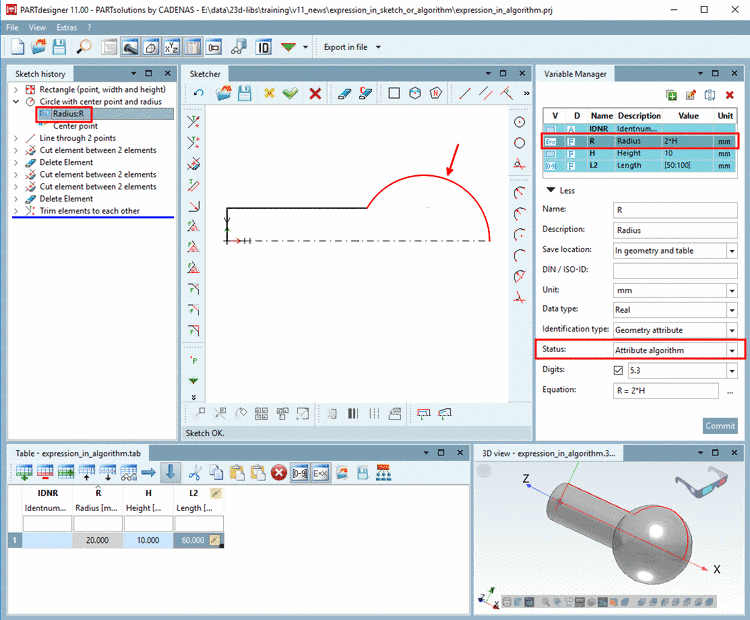Image resolution: width=750 pixels, height=620 pixels.
Task: Open the ? help menu
Action: (89, 27)
